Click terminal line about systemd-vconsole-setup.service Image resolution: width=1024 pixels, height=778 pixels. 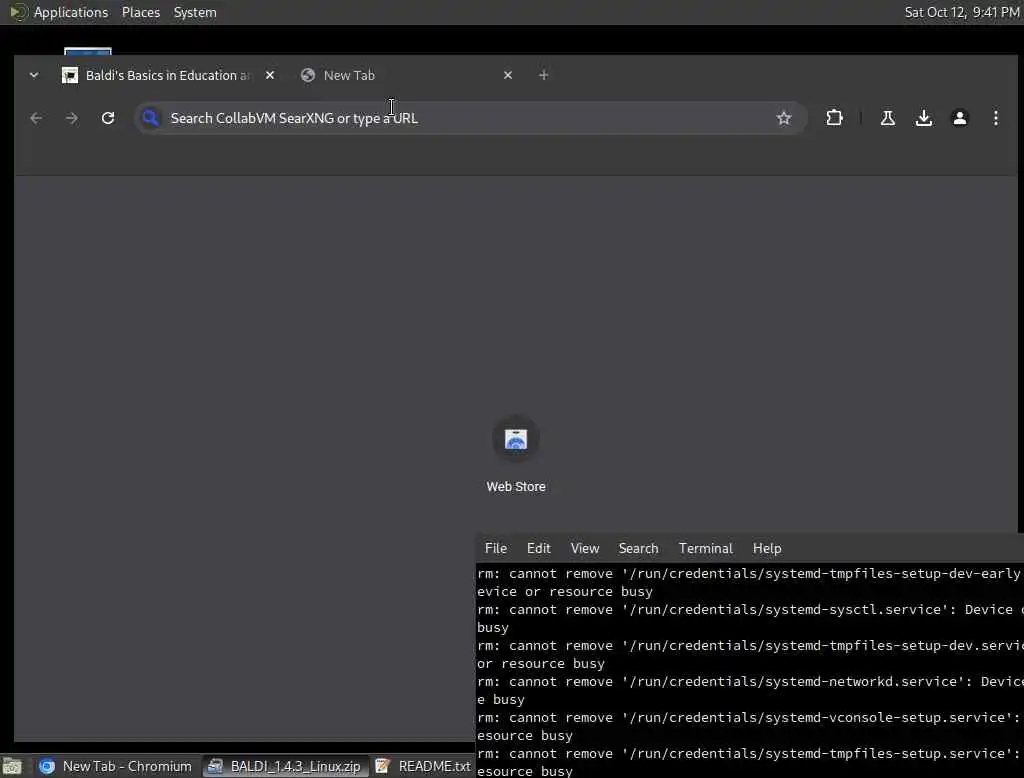pos(750,717)
